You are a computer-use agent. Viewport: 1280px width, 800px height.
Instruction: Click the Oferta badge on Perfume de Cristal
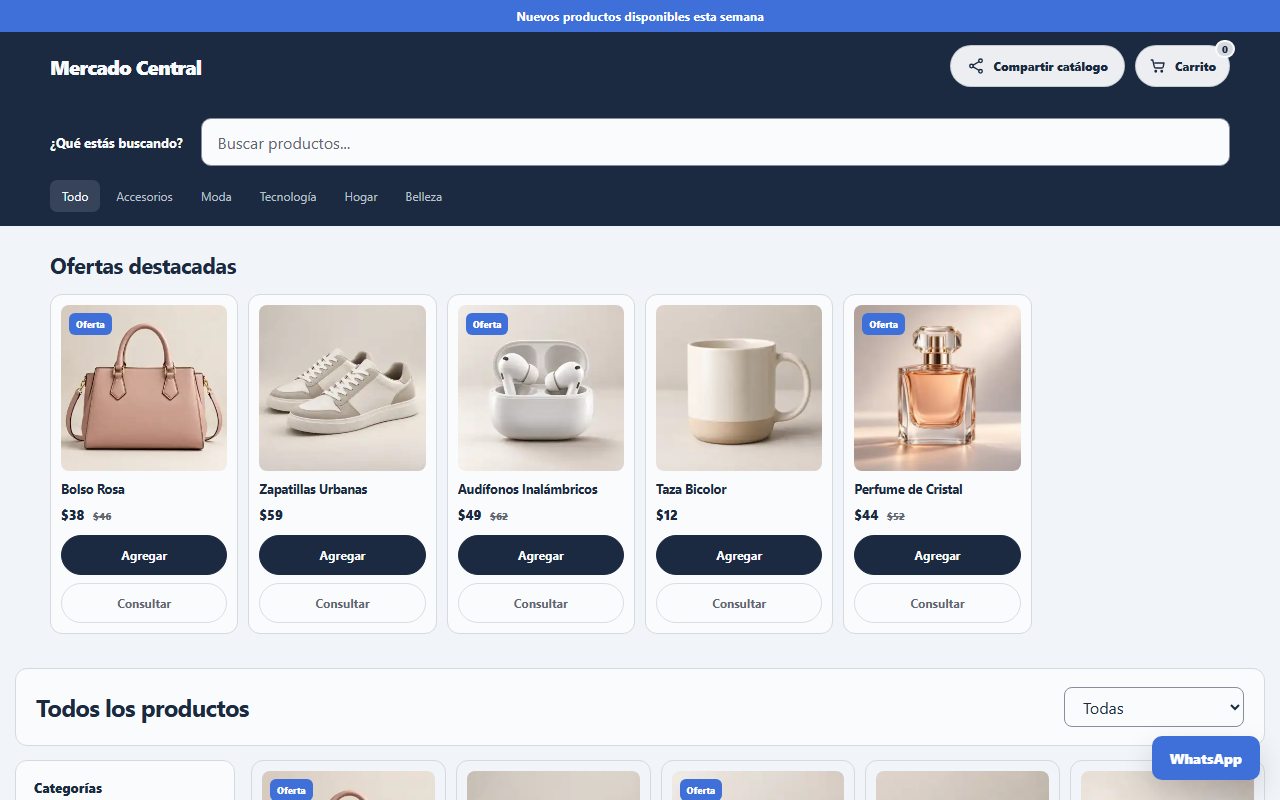[x=883, y=324]
